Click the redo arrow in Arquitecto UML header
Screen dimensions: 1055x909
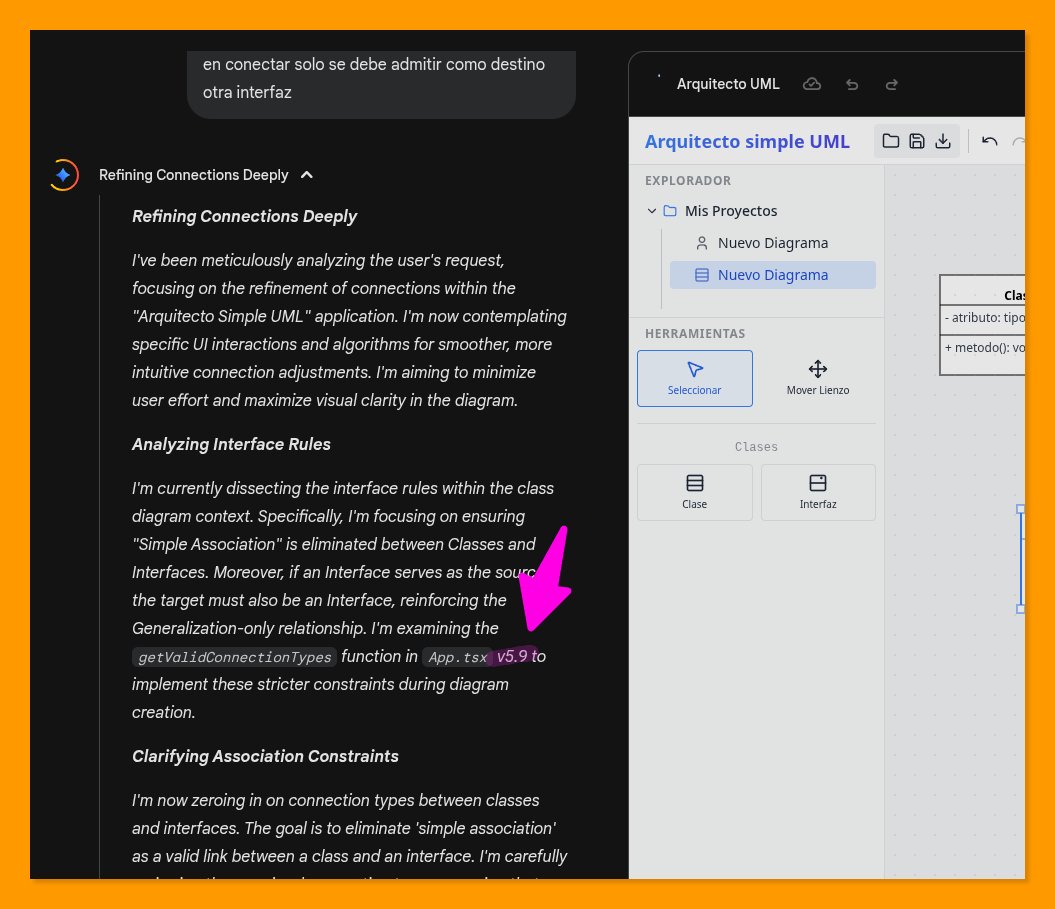892,85
